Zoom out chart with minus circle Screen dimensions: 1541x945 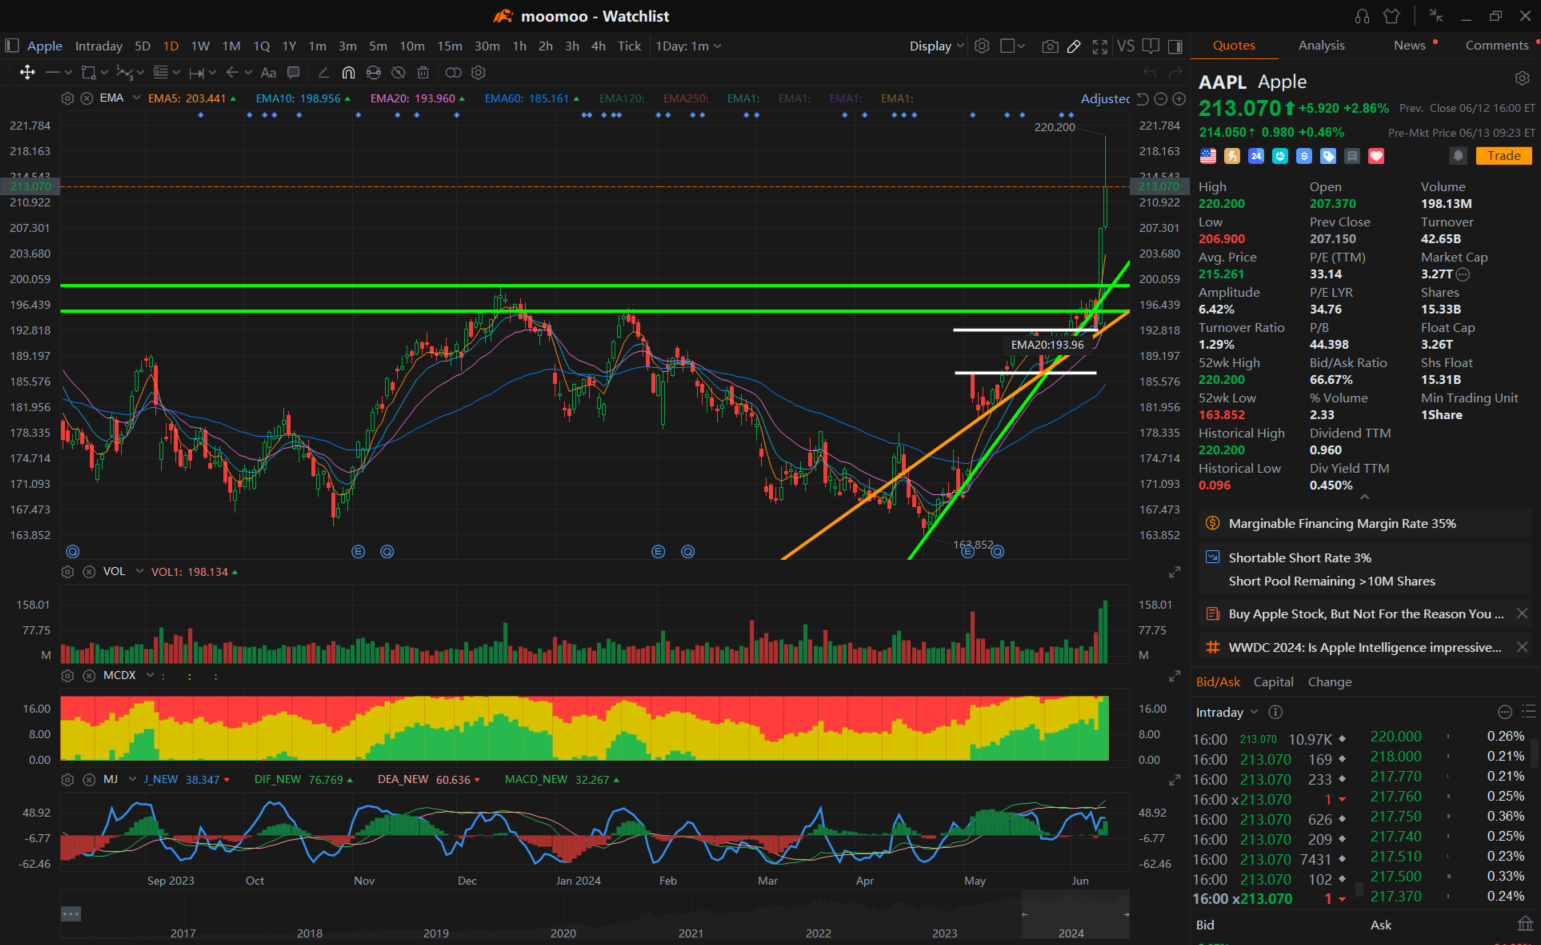(x=1160, y=99)
